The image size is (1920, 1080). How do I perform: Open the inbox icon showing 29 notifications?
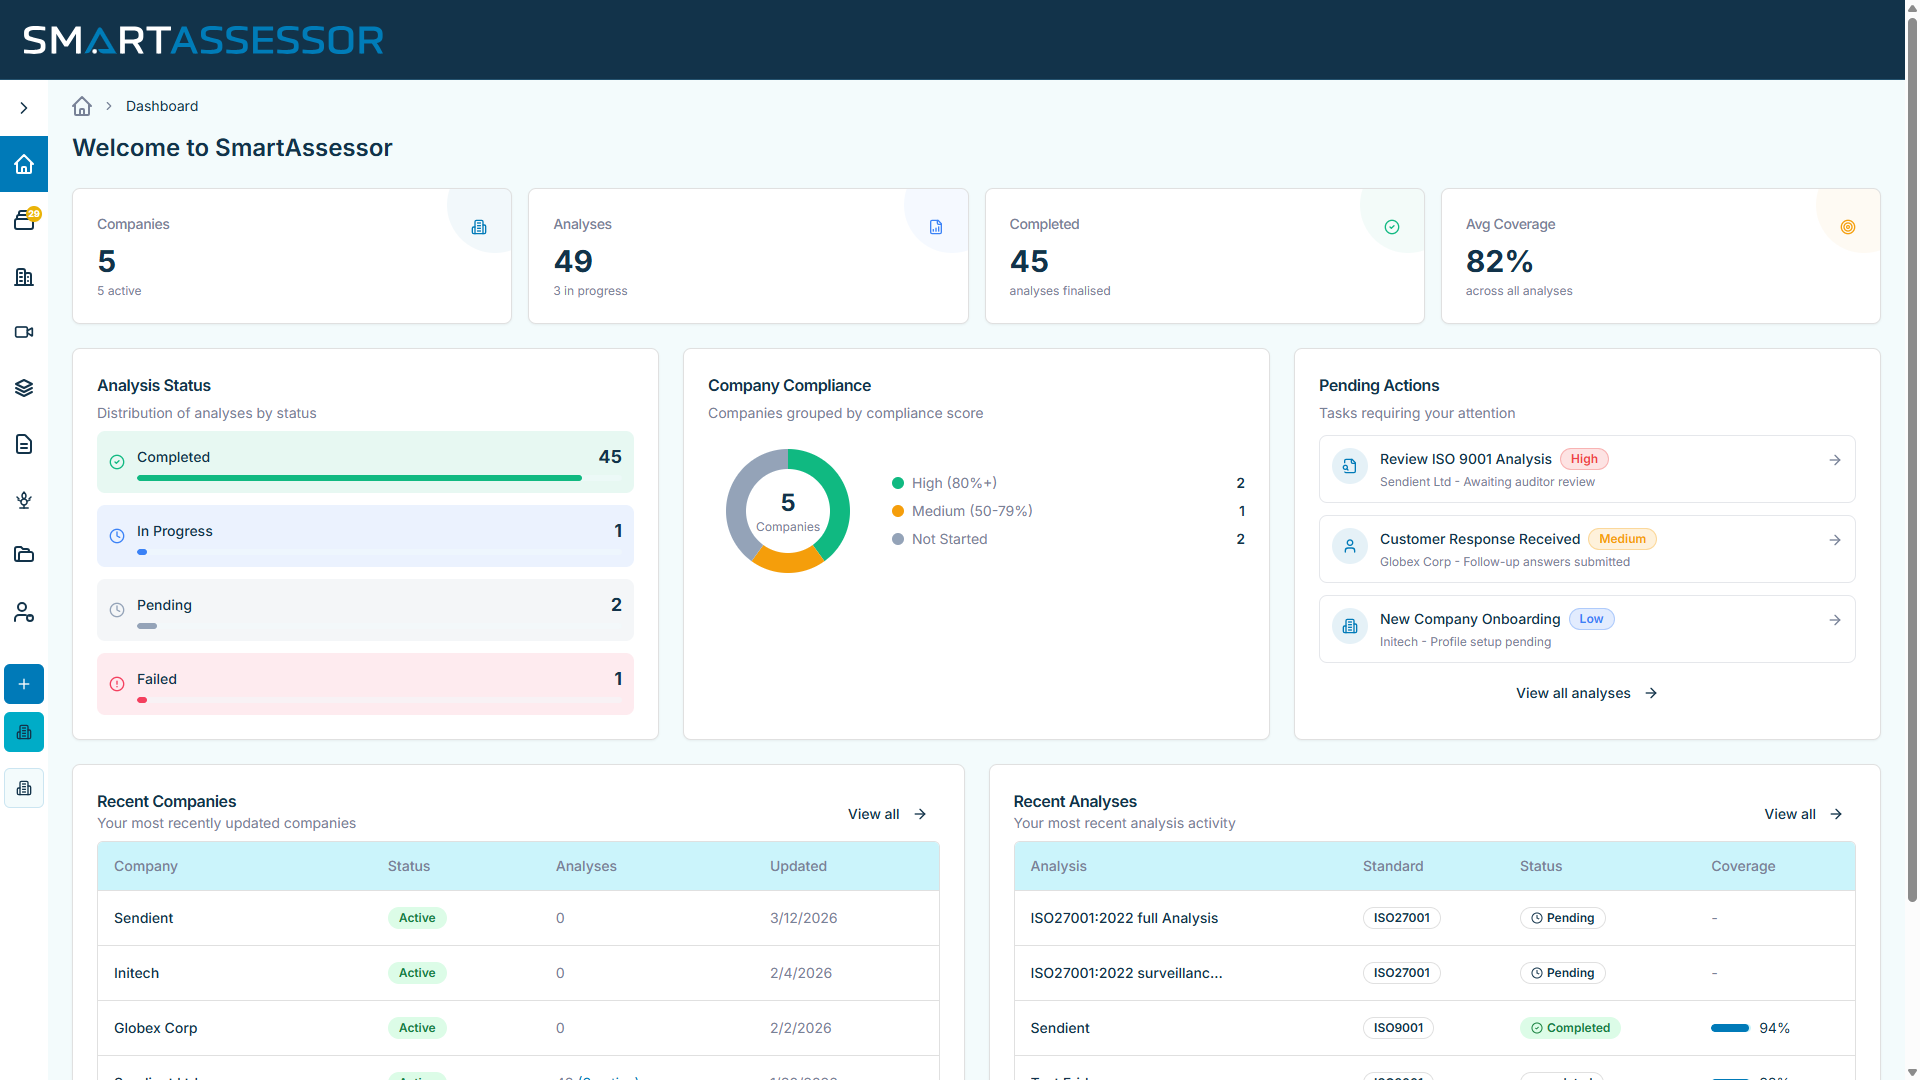(23, 220)
